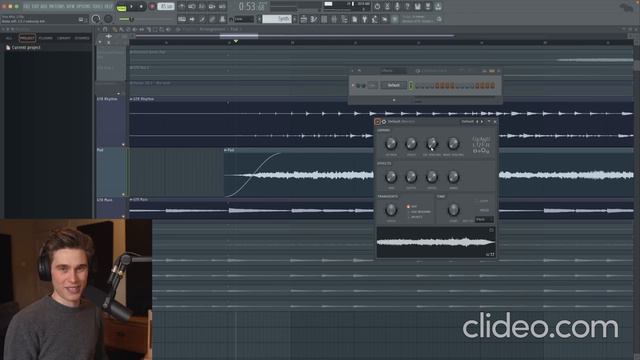Click the playhead marker on timeline
640x360 pixels.
pos(236,41)
